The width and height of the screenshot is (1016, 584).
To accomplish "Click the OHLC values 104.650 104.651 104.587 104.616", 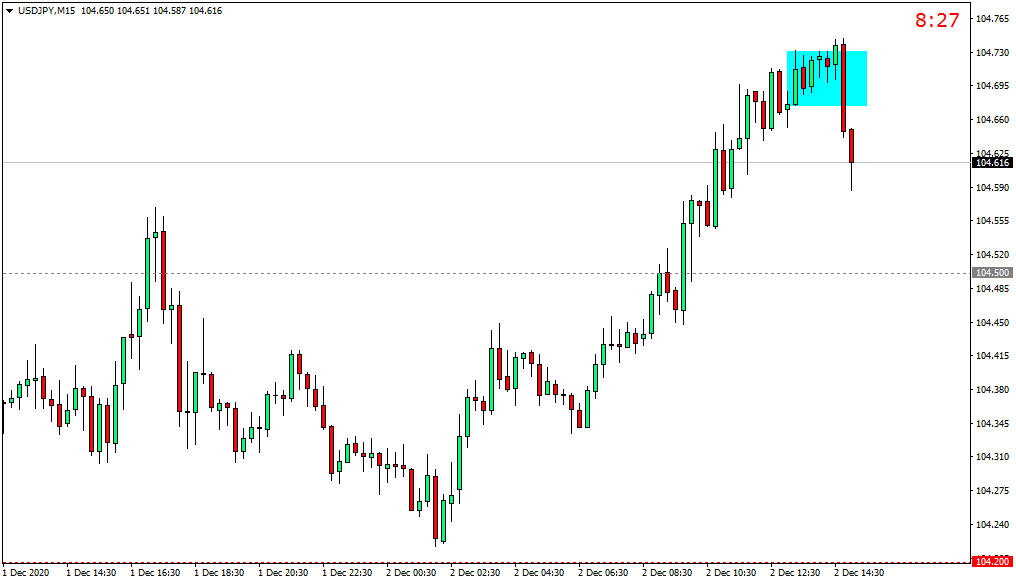I will (x=152, y=11).
